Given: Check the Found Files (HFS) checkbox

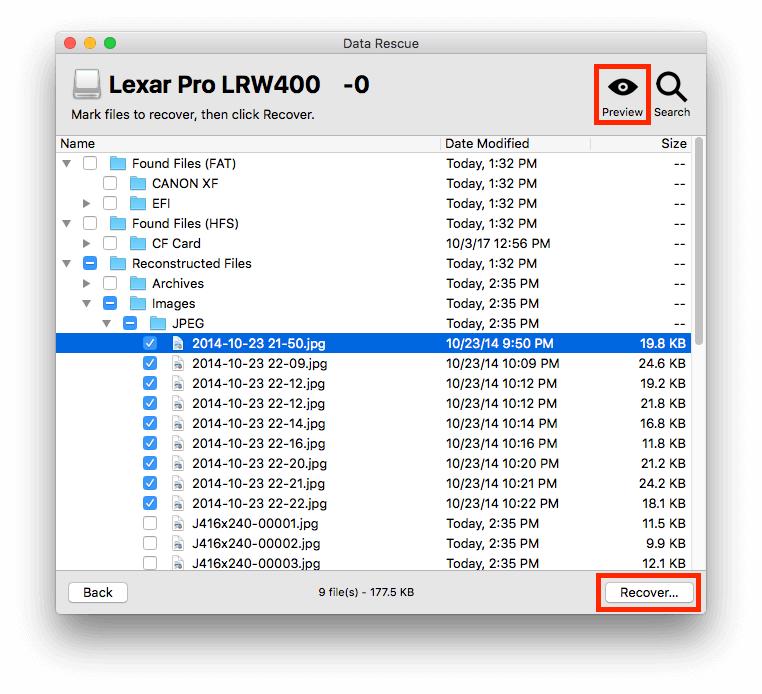Looking at the screenshot, I should click(90, 224).
